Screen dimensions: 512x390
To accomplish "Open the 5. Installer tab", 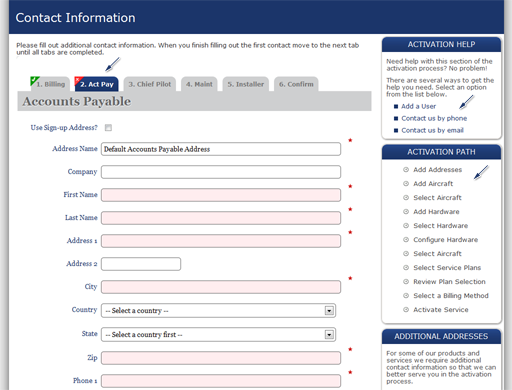I will [x=246, y=84].
